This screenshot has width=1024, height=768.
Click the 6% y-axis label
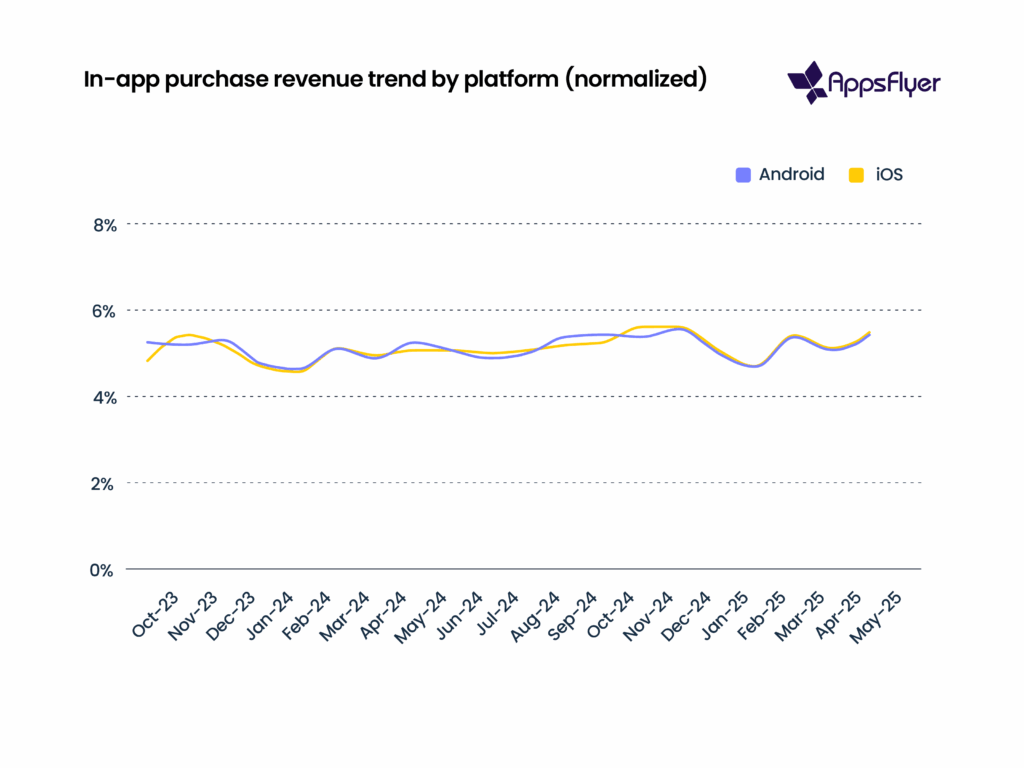pos(104,311)
